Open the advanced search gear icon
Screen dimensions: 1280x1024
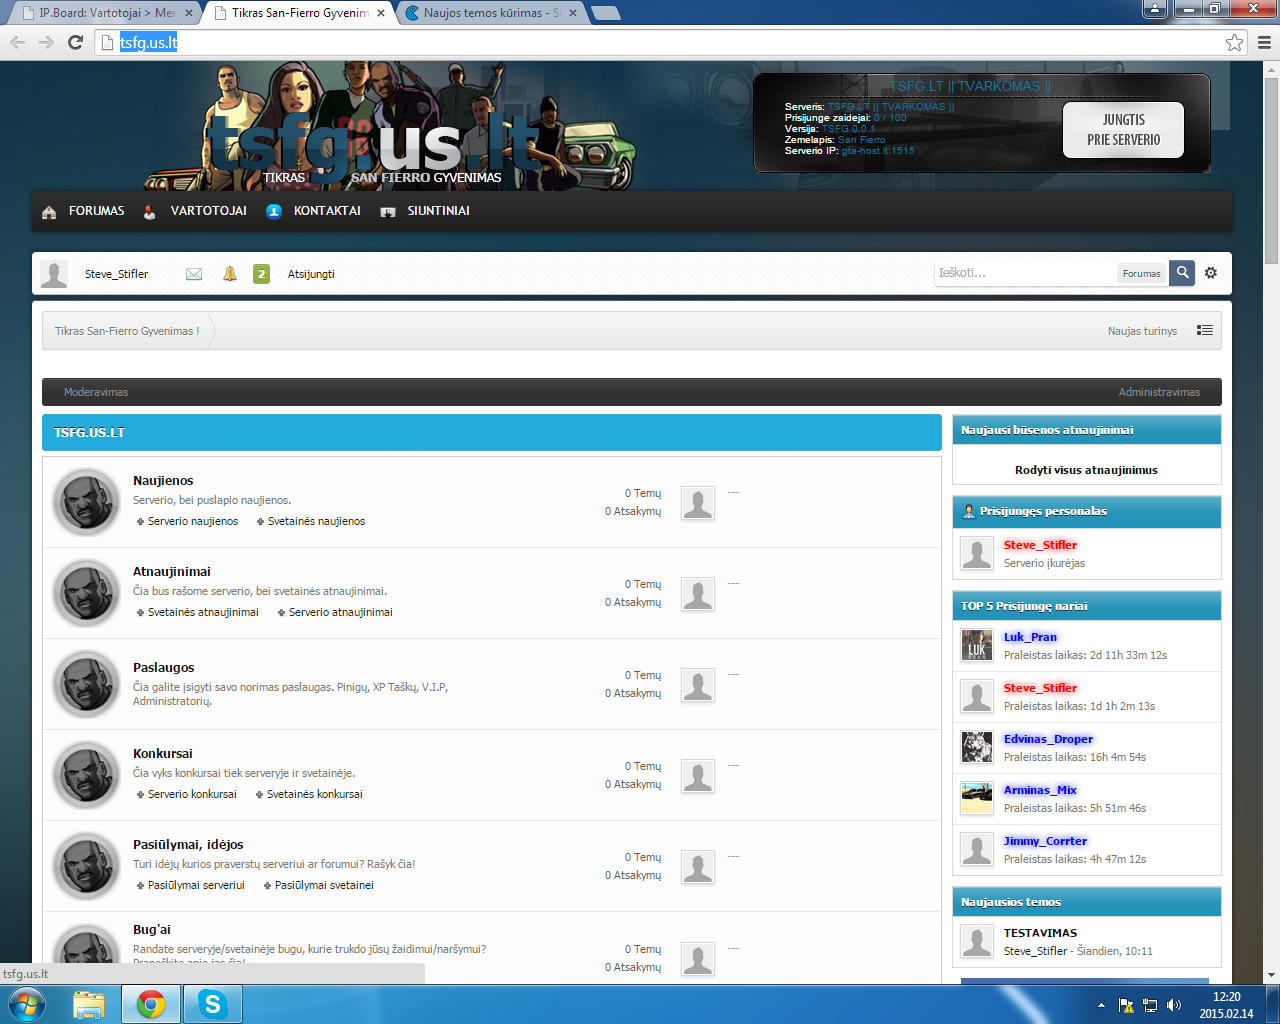click(x=1211, y=272)
